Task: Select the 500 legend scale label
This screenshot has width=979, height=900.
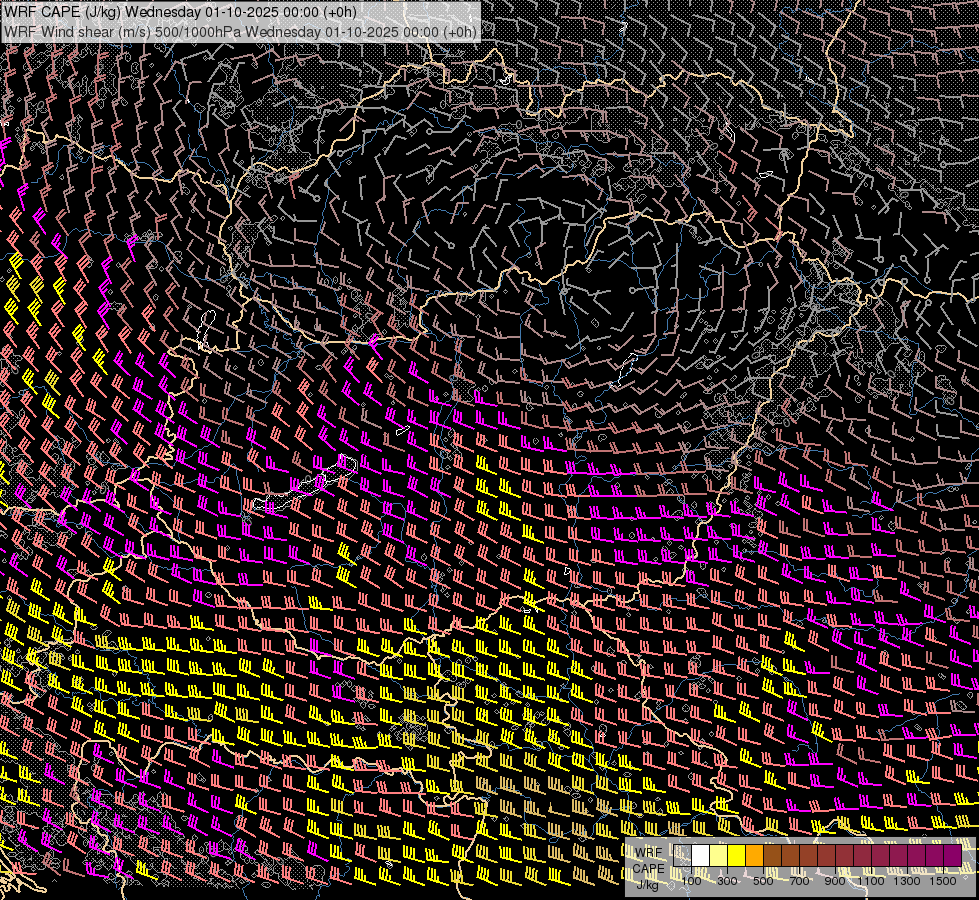Action: pyautogui.click(x=763, y=881)
